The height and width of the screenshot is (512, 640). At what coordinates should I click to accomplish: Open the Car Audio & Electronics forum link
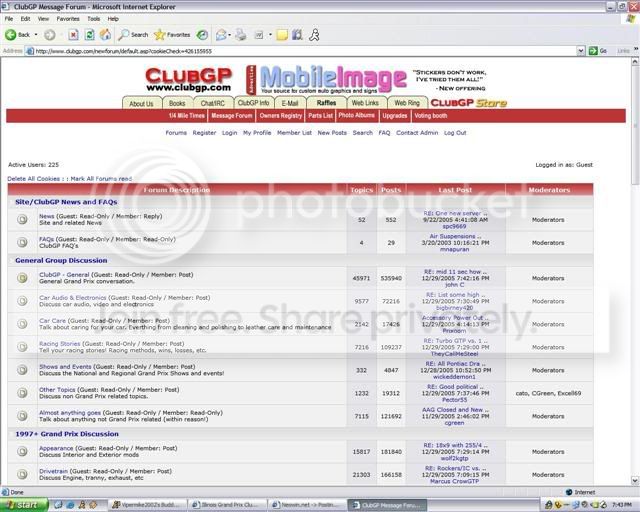tap(73, 298)
